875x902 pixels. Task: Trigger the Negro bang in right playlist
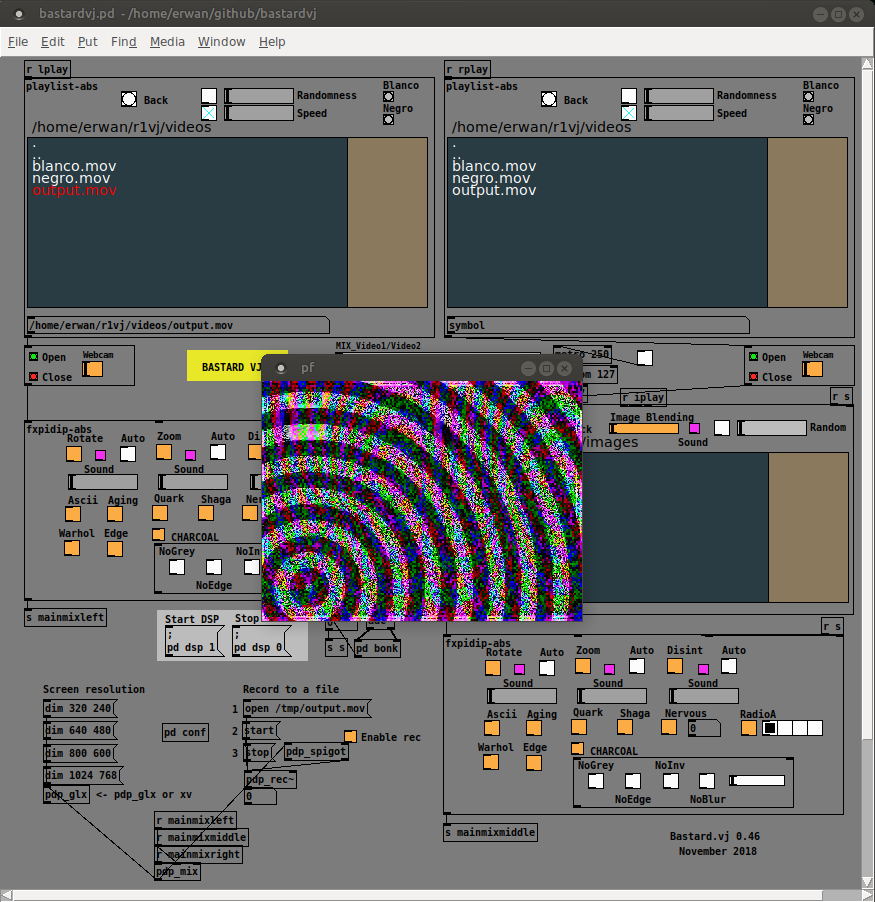809,120
